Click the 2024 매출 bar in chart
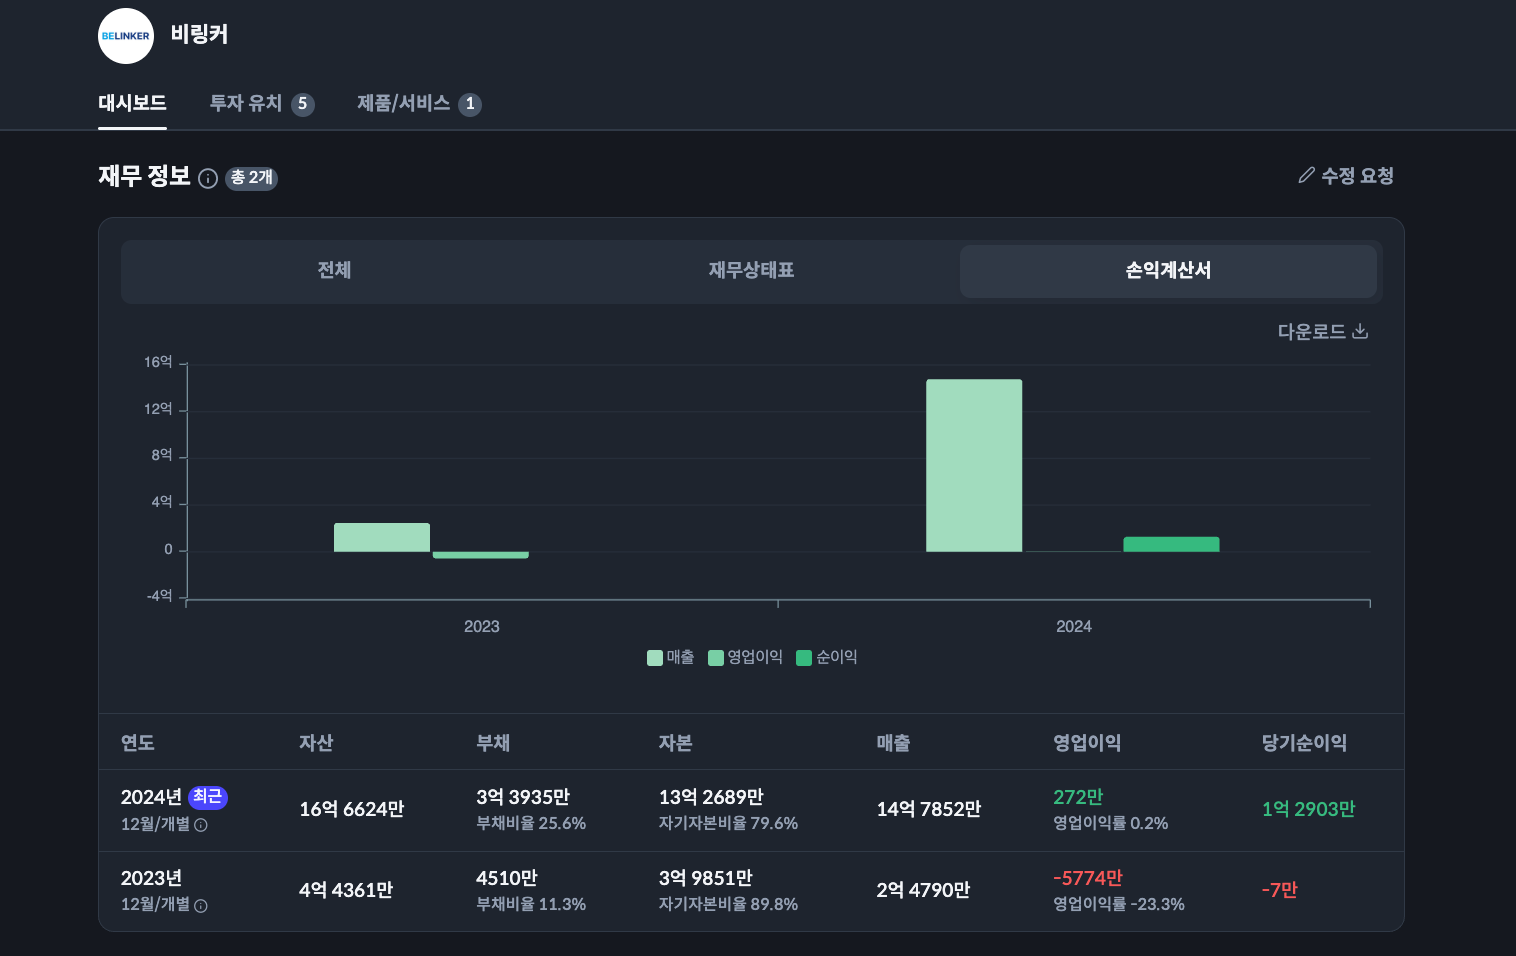1516x956 pixels. pos(974,465)
